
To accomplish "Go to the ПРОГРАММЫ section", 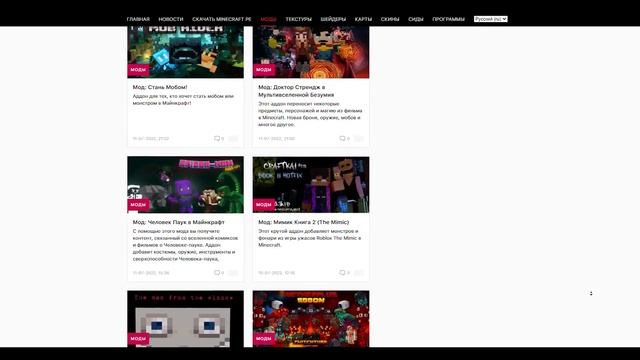I will [448, 19].
